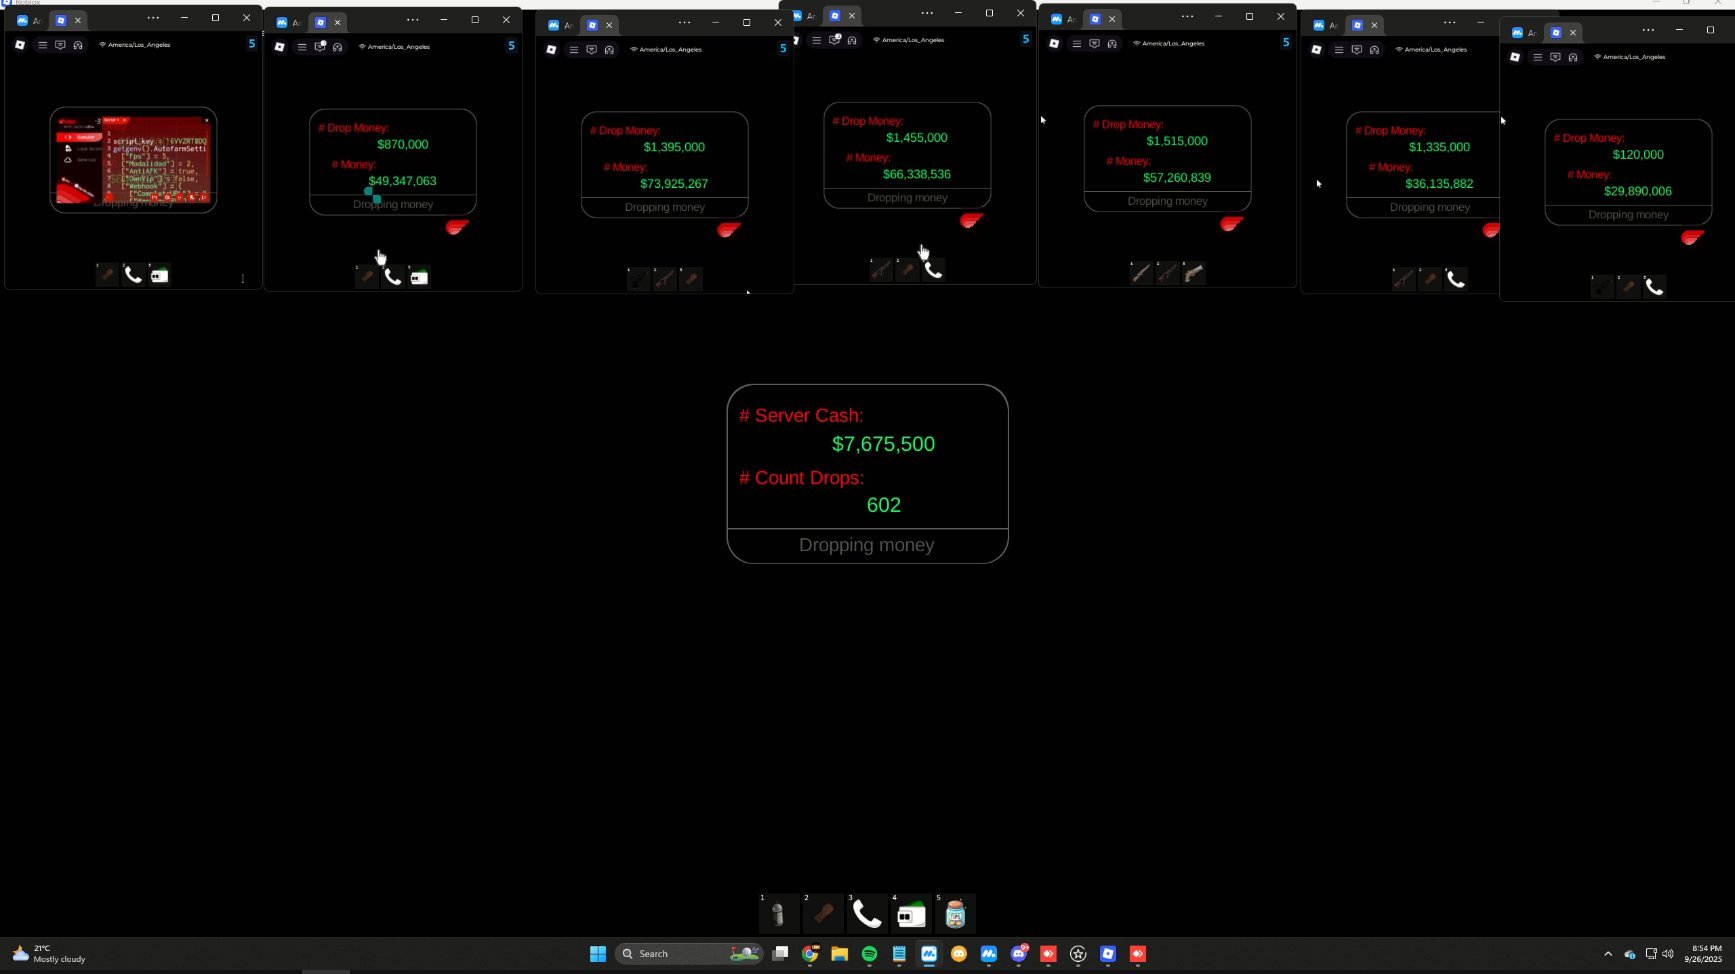Image resolution: width=1735 pixels, height=974 pixels.
Task: Toggle the rifle slot in the fourth window's hotbar
Action: 881,268
